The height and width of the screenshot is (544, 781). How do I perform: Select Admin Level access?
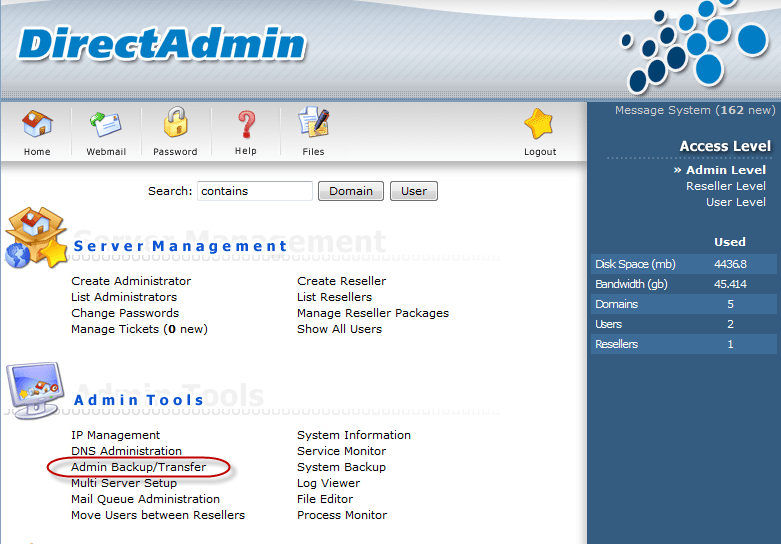(725, 170)
